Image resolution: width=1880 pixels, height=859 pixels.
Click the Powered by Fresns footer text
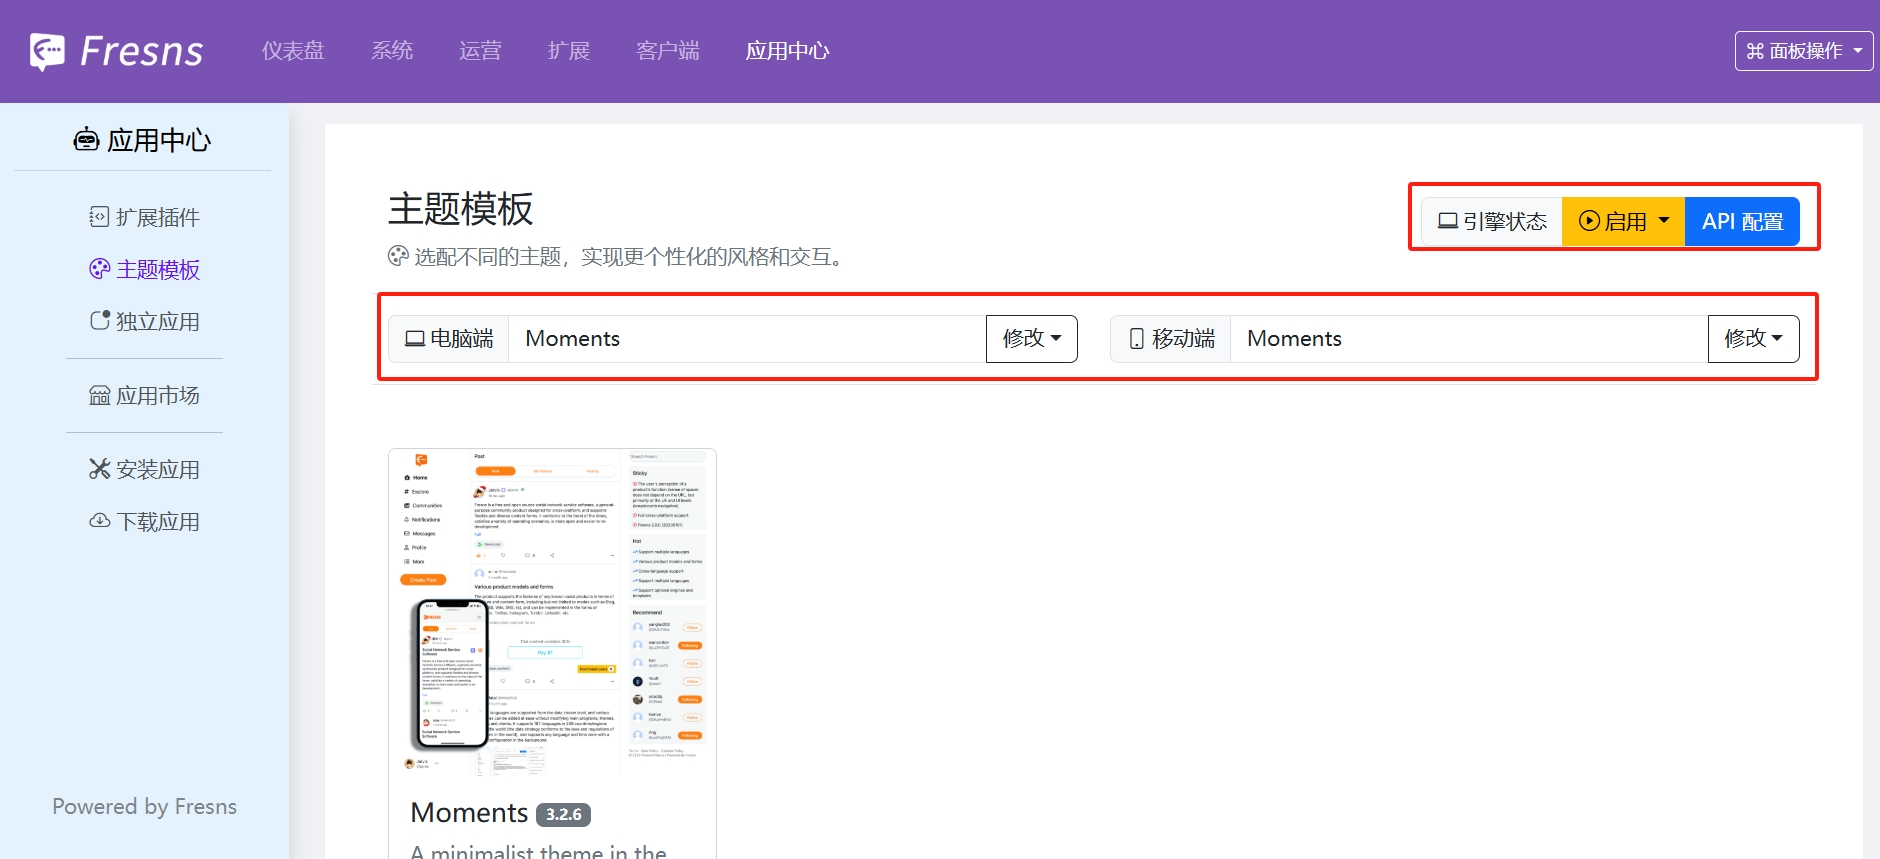(145, 806)
